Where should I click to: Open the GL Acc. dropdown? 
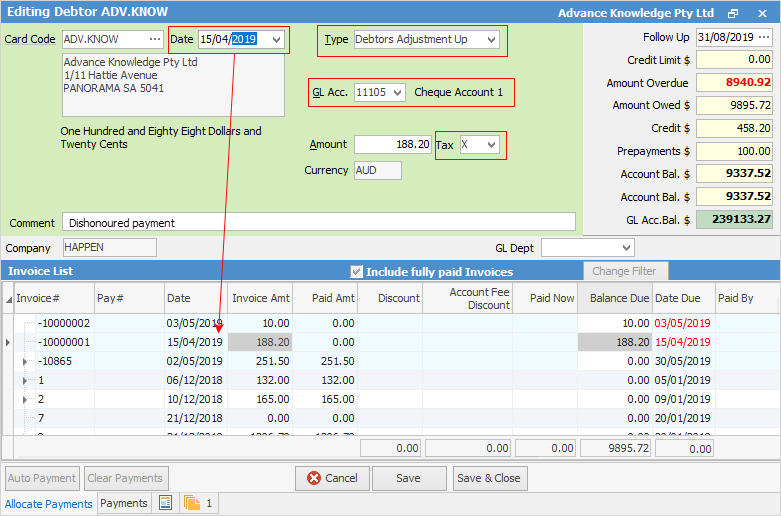[397, 93]
